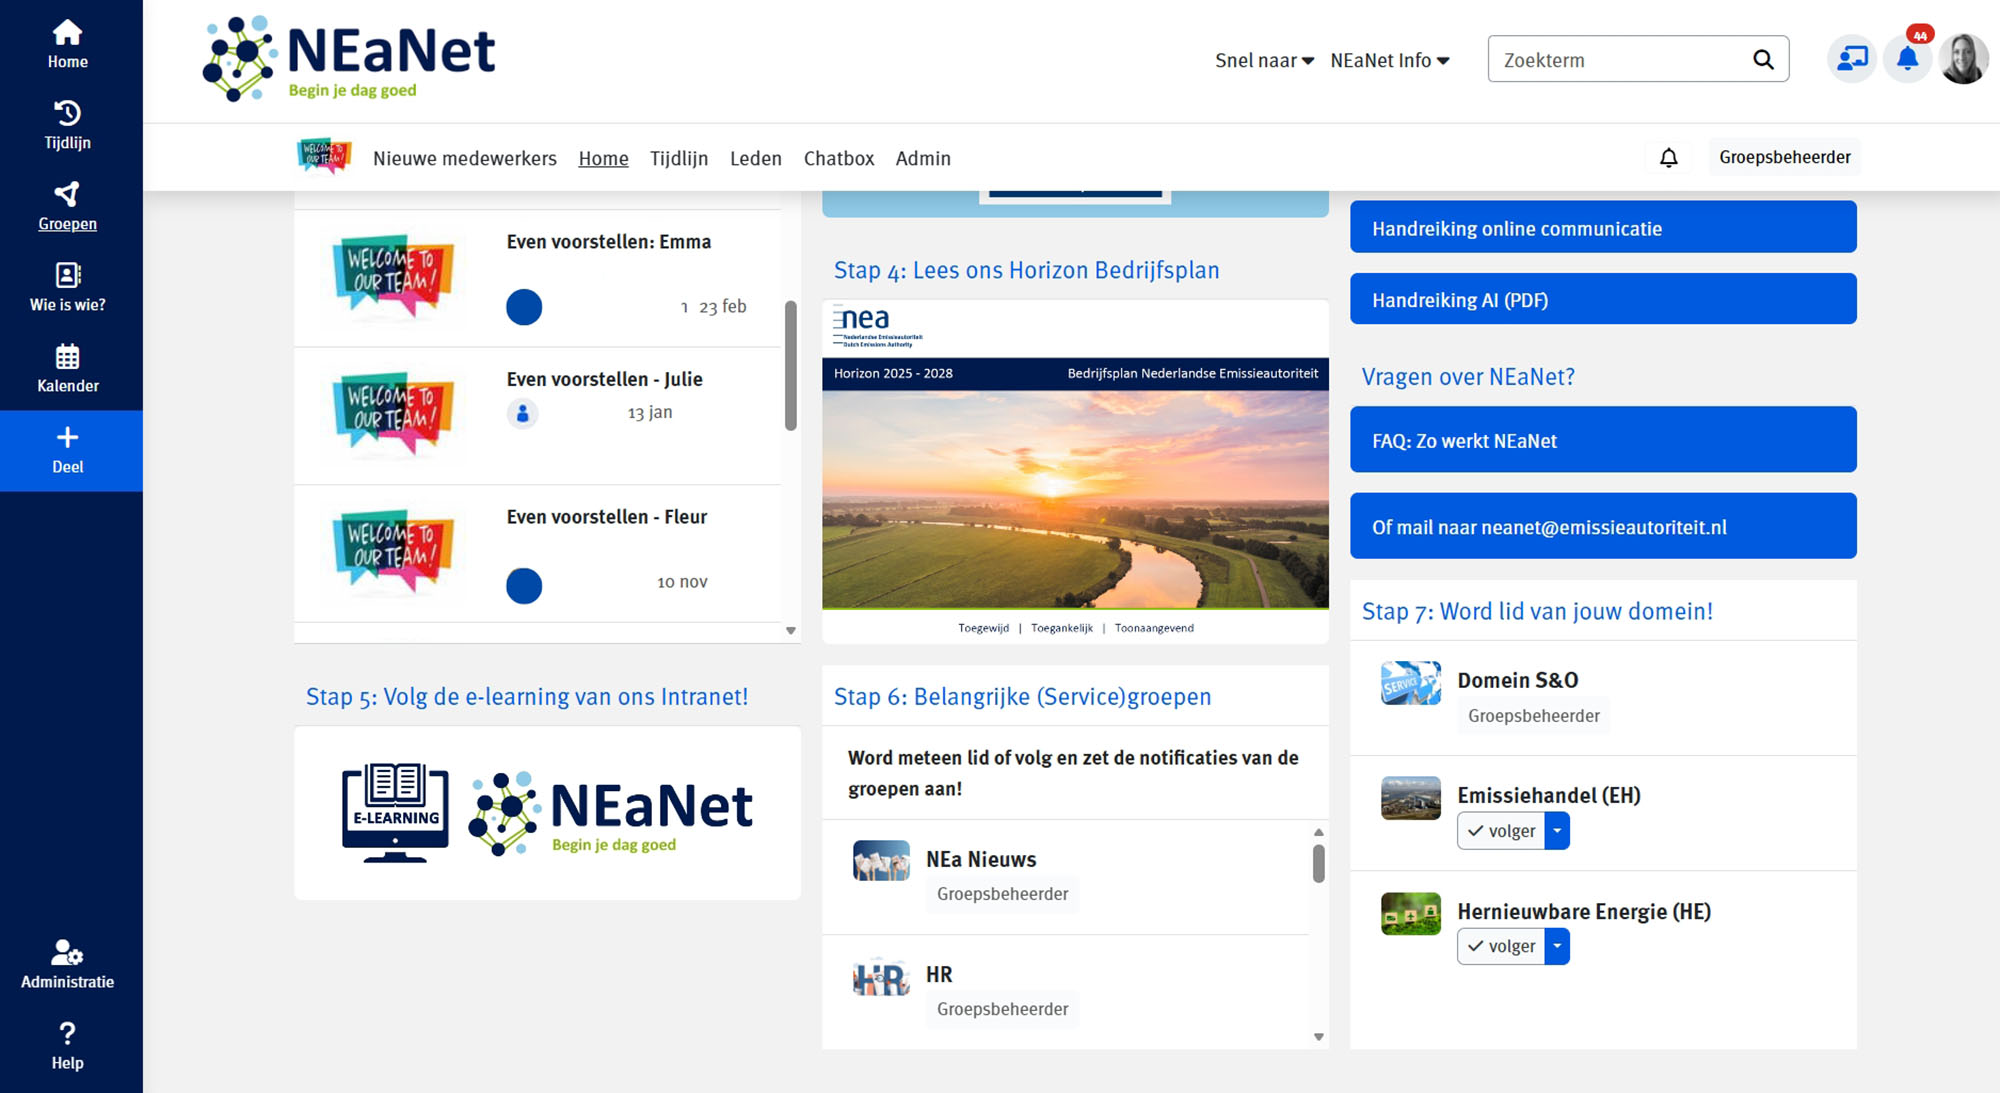Viewport: 2000px width, 1093px height.
Task: Click the Emissiehandel (EH) group icon
Action: pos(1411,798)
